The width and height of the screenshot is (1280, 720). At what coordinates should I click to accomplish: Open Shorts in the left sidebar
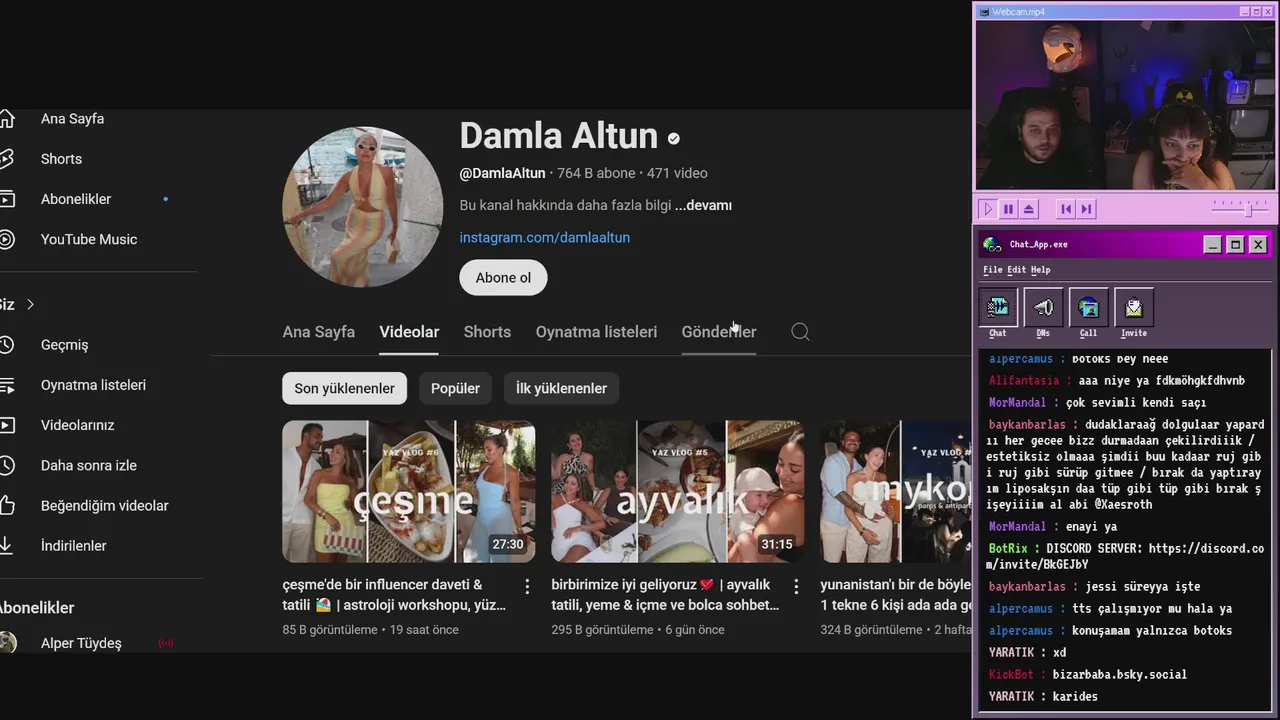click(61, 159)
